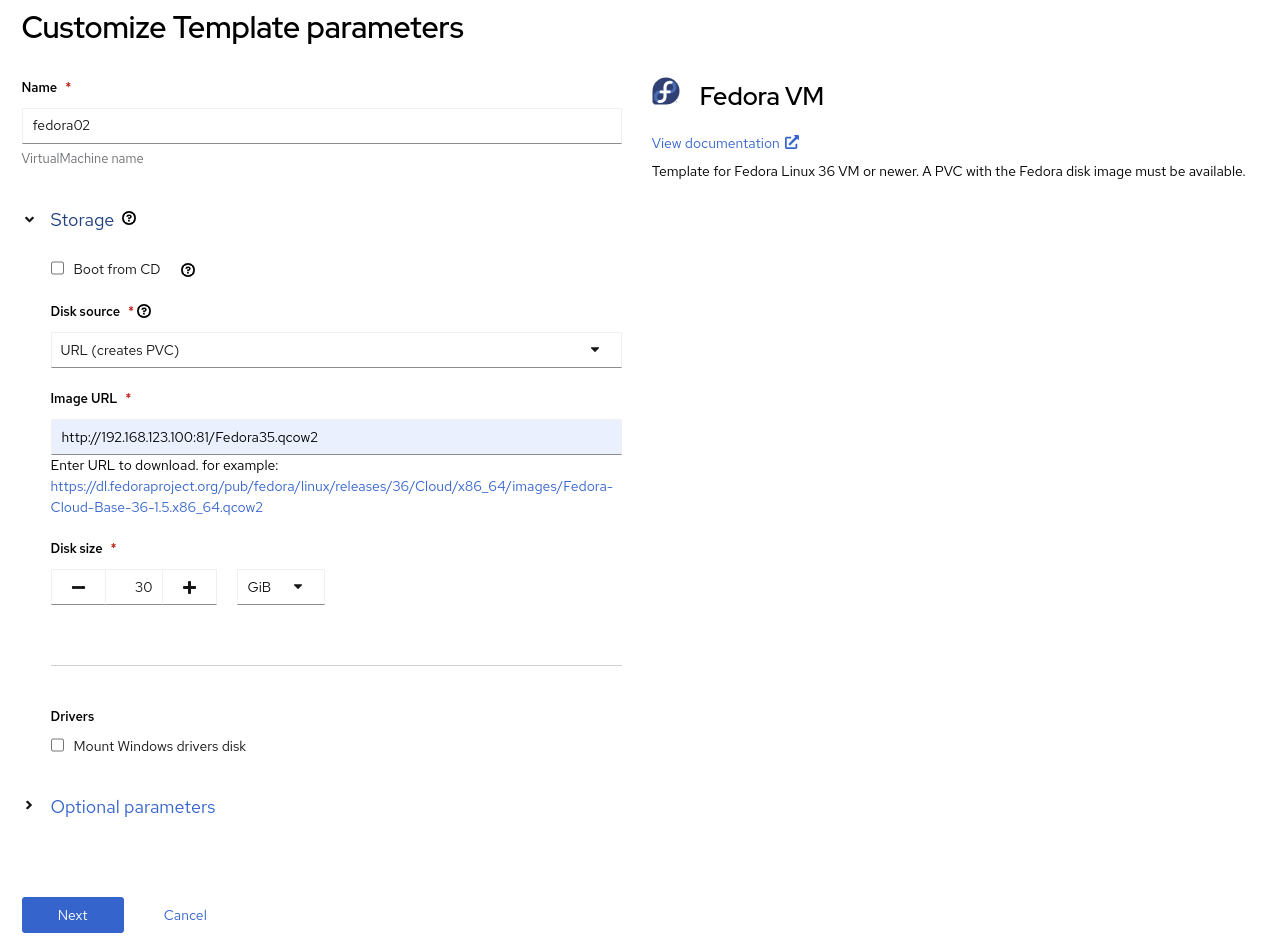This screenshot has height=938, width=1269.
Task: Increase disk size with the plus button
Action: coord(189,587)
